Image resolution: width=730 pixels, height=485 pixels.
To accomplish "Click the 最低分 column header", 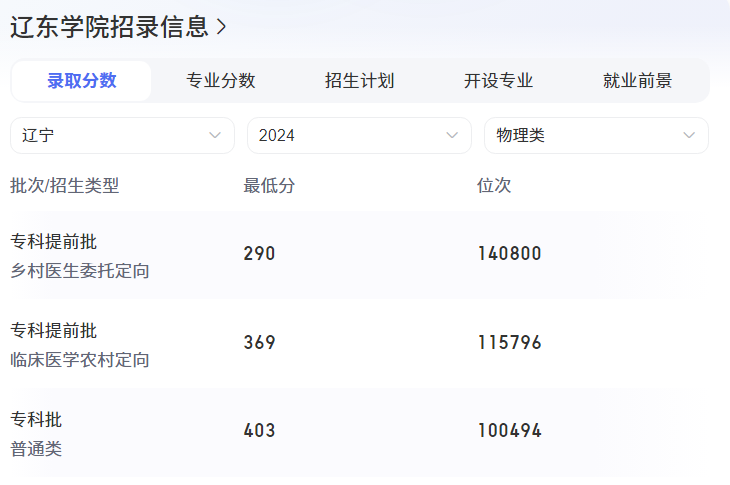I will (269, 185).
